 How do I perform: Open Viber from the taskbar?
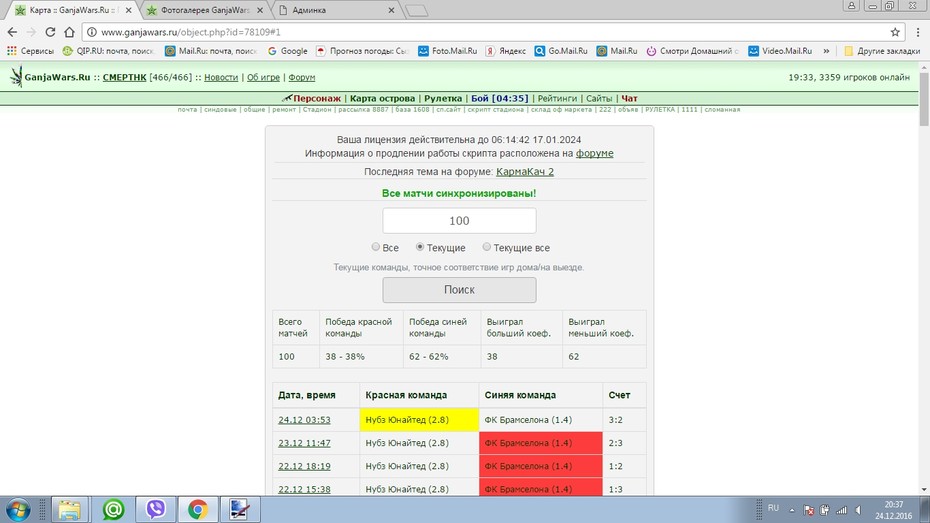point(156,510)
